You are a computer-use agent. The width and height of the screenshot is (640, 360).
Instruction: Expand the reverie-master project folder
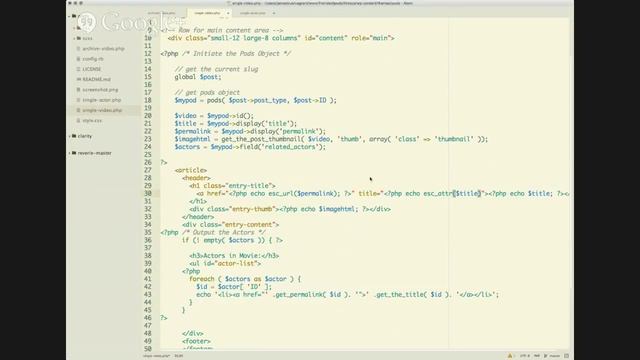click(x=95, y=153)
